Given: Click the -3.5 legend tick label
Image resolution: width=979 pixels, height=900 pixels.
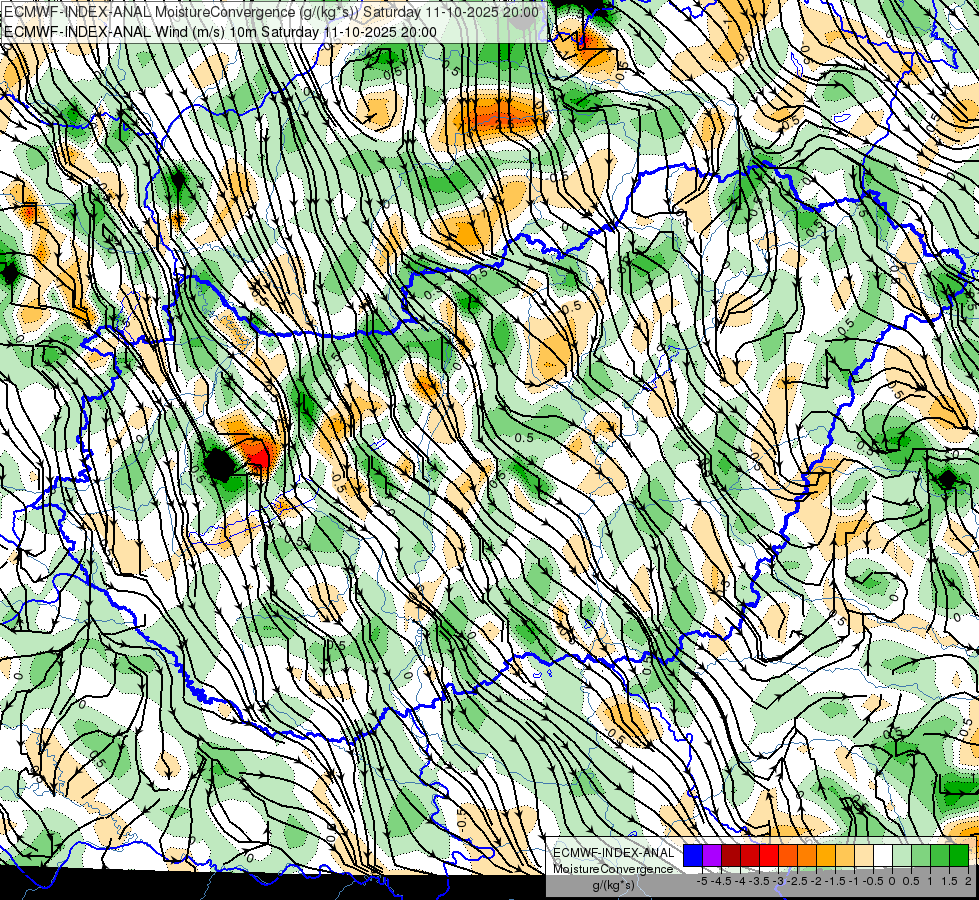Looking at the screenshot, I should point(759,881).
